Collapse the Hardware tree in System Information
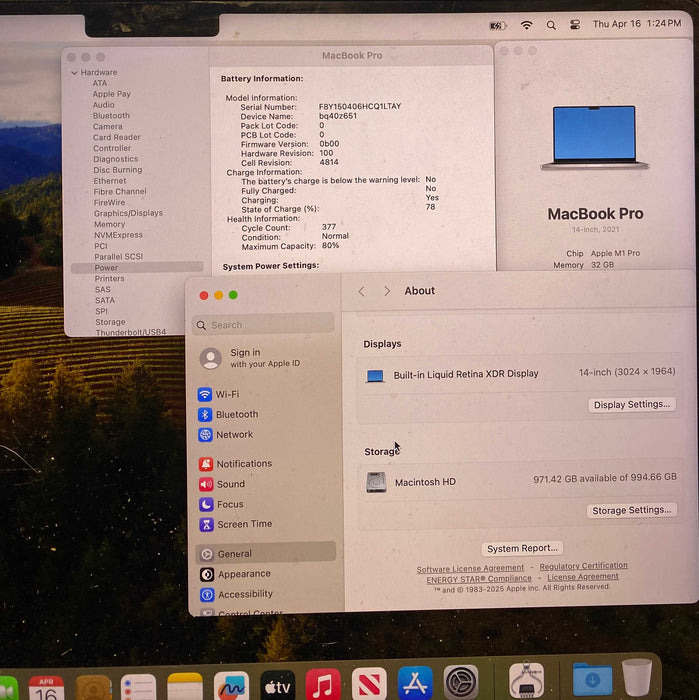Image resolution: width=699 pixels, height=700 pixels. [74, 73]
